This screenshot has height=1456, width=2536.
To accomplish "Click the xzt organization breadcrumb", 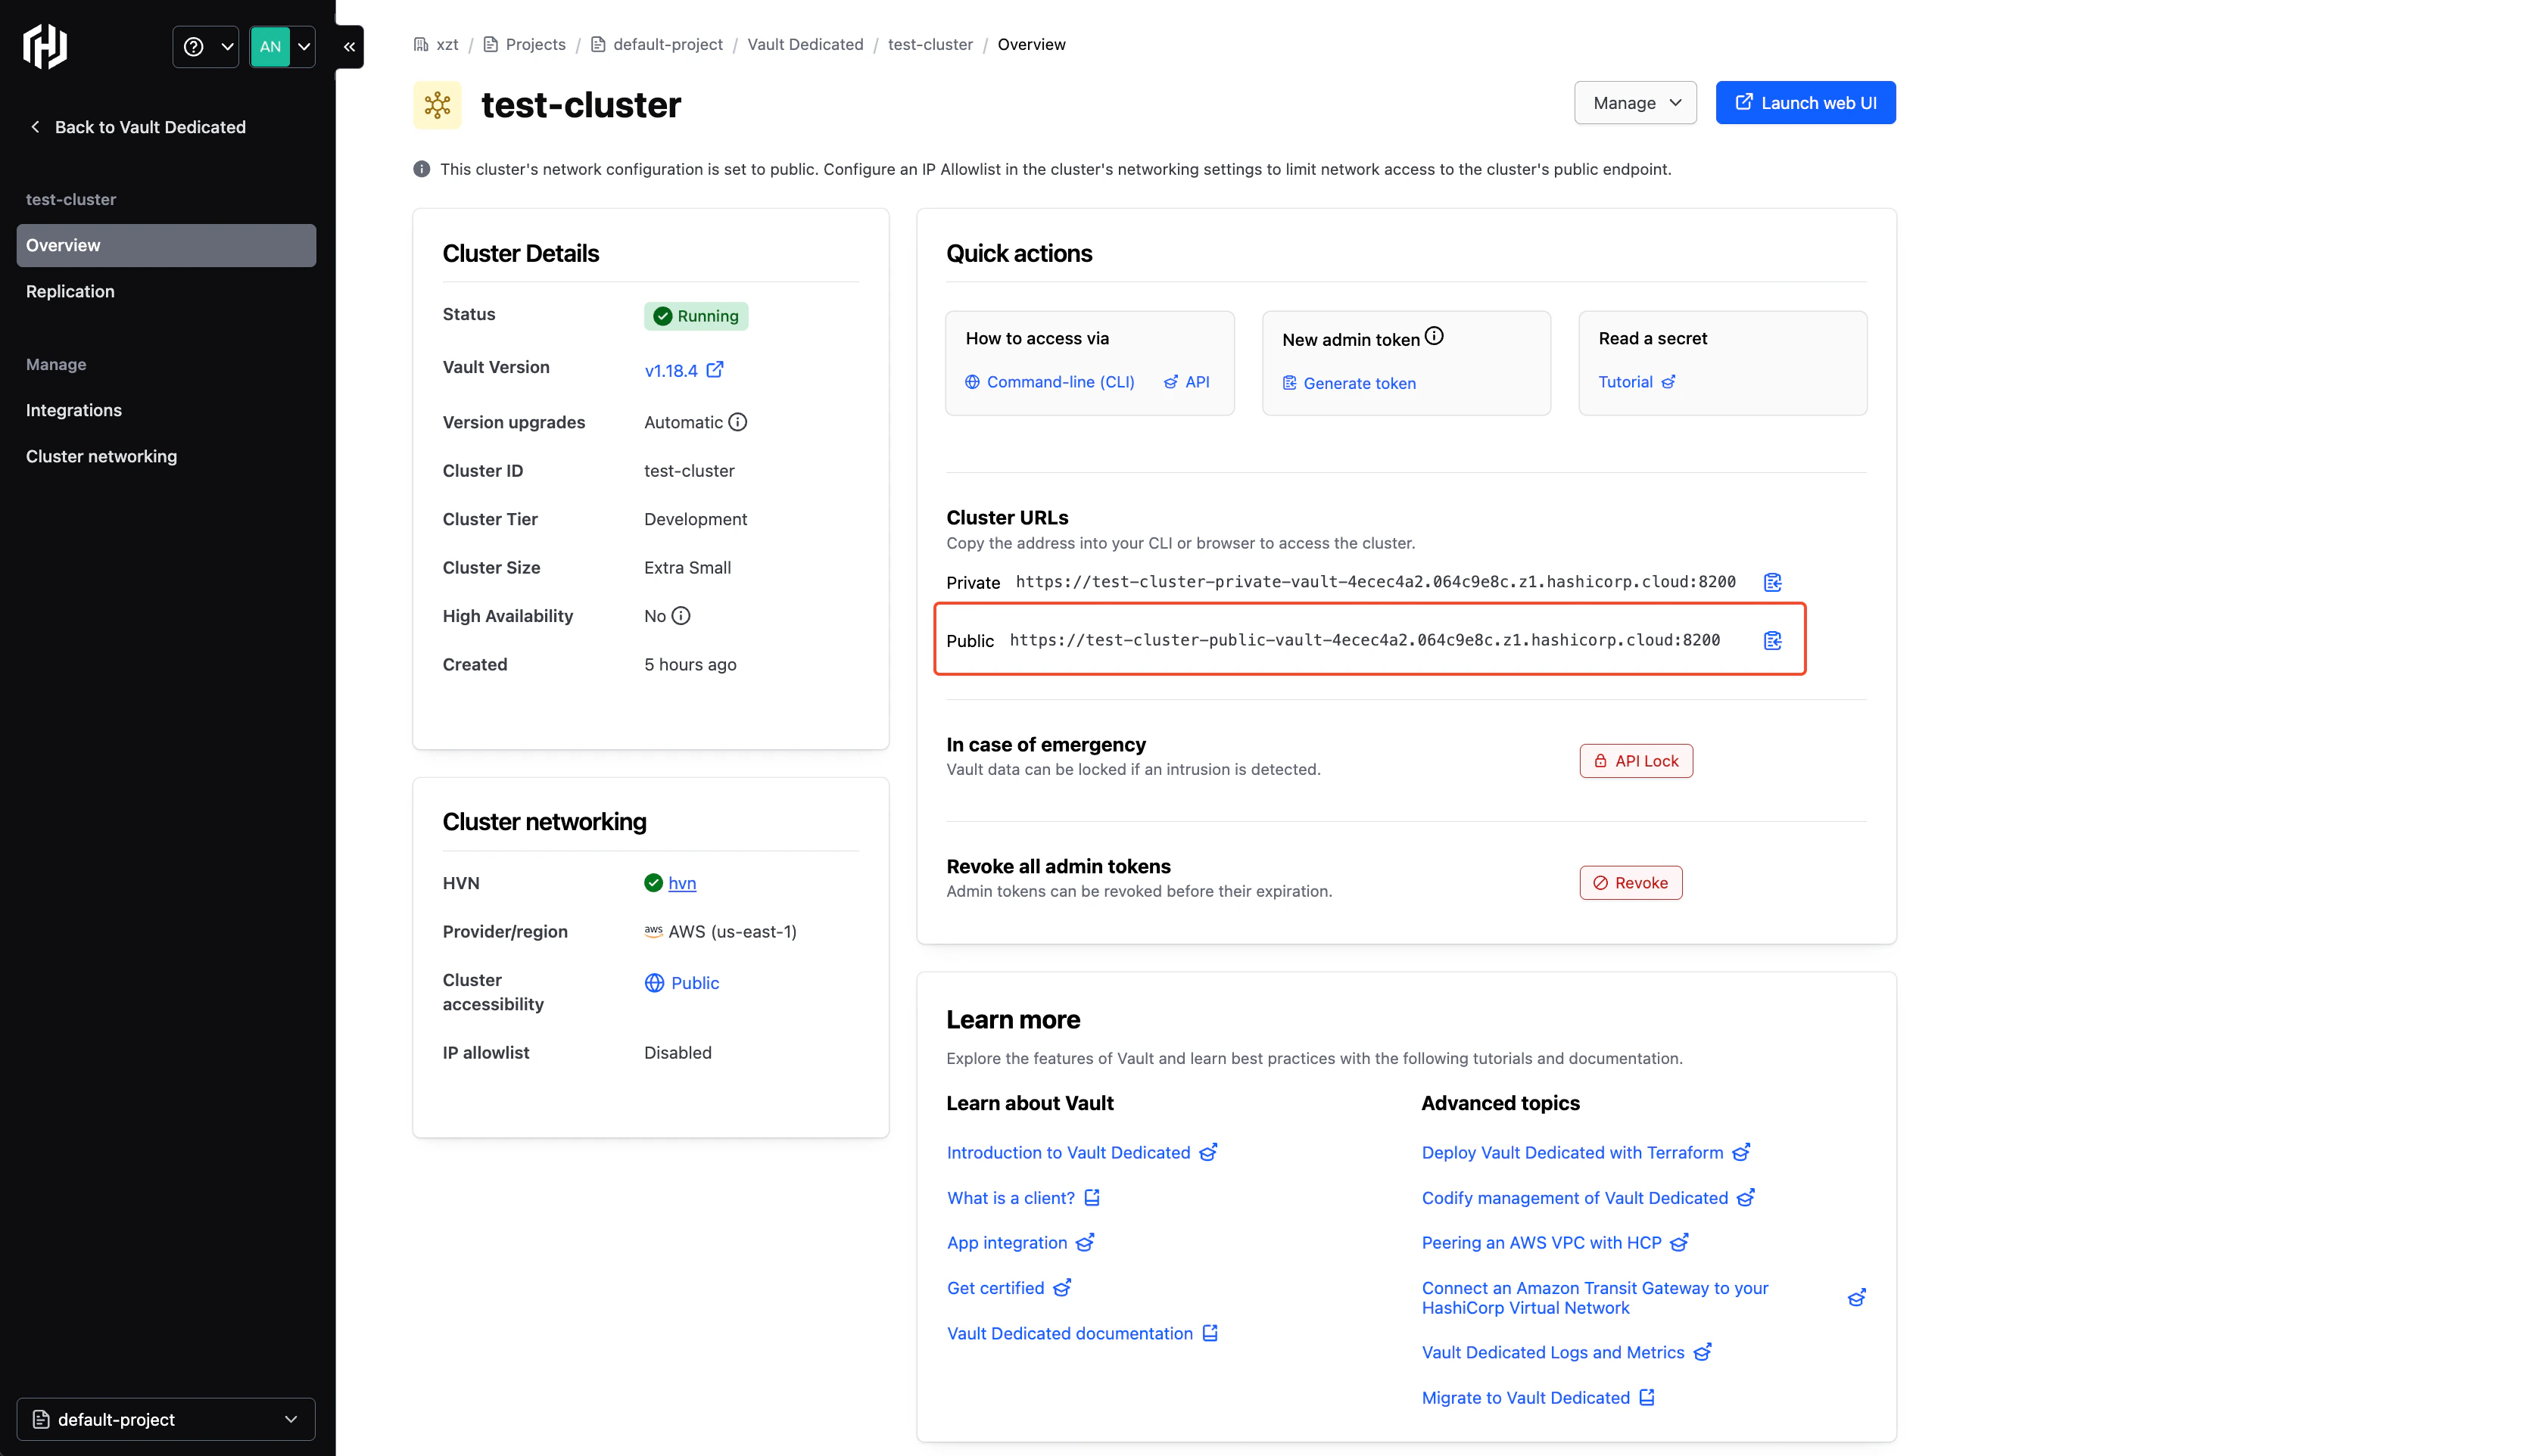I will [x=436, y=44].
